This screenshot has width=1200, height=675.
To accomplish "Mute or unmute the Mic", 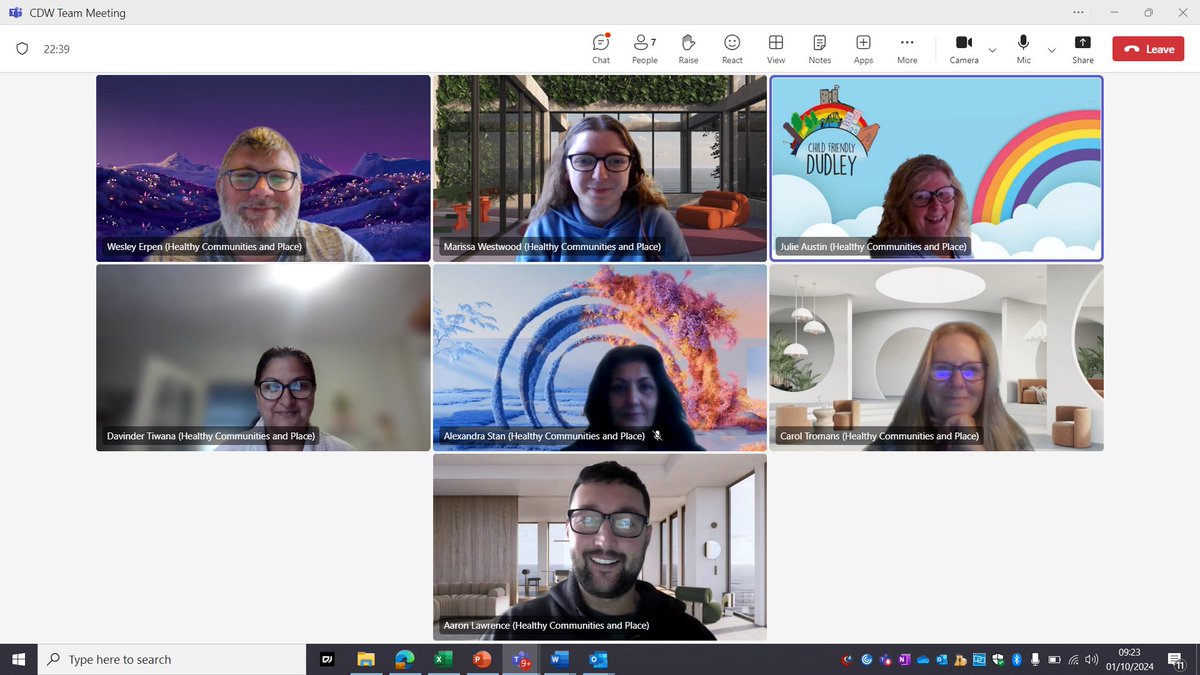I will coord(1023,49).
